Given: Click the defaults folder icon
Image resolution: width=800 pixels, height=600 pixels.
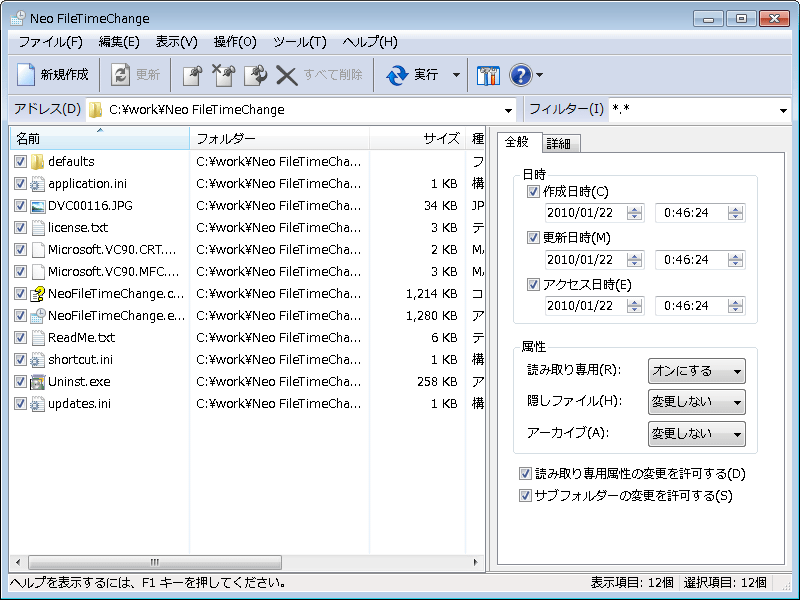Looking at the screenshot, I should pos(37,162).
